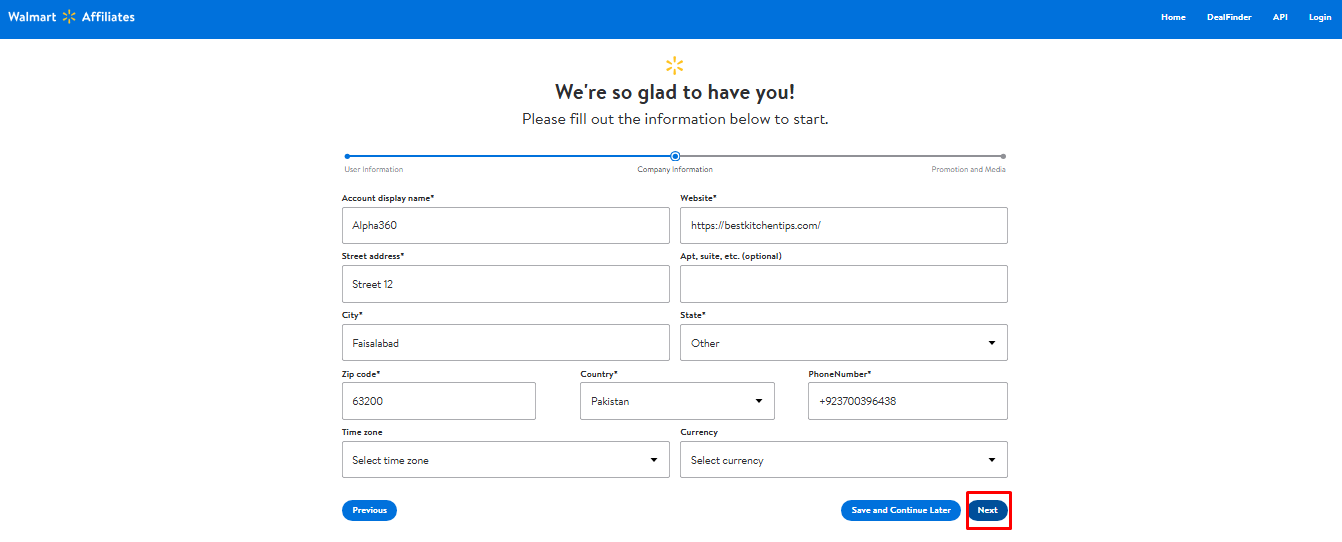
Task: Select the User Information progress step dot
Action: pyautogui.click(x=347, y=156)
